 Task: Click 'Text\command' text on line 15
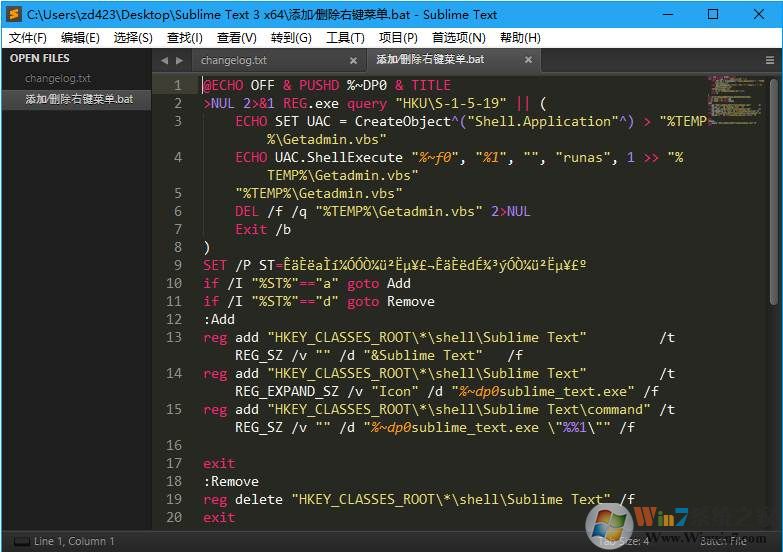point(595,409)
